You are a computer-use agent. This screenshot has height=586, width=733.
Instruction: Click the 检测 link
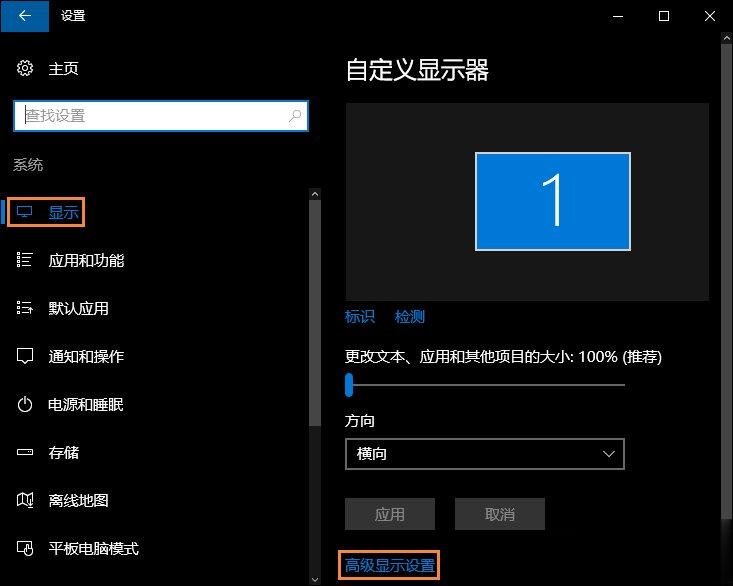(x=410, y=316)
